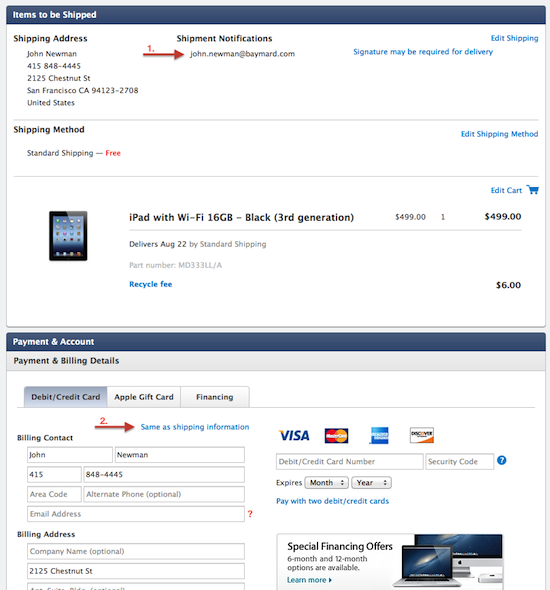Screen dimensions: 550x590
Task: Click the blue security code help icon
Action: click(501, 460)
